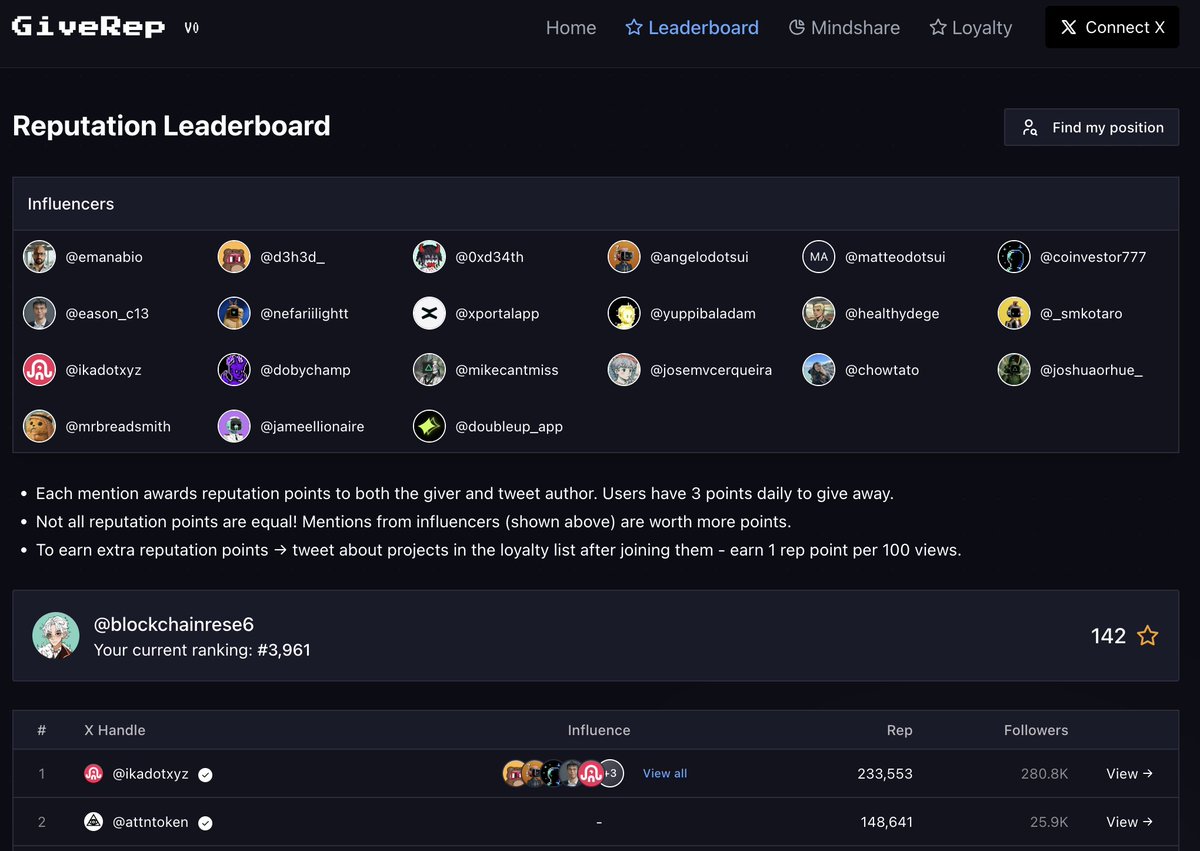Click the 280.8K followers value
Screen dimensions: 1200x851
pyautogui.click(x=1044, y=774)
